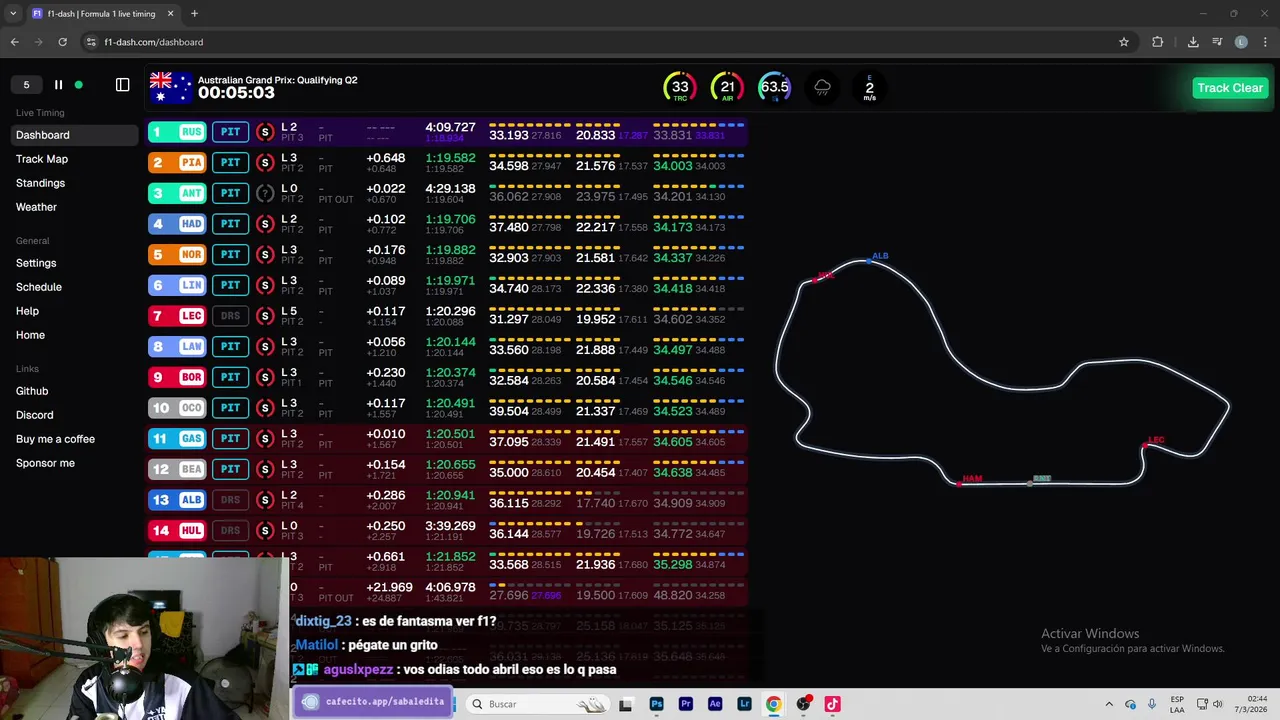The height and width of the screenshot is (720, 1280).
Task: Open After Effects from the taskbar
Action: click(x=715, y=704)
